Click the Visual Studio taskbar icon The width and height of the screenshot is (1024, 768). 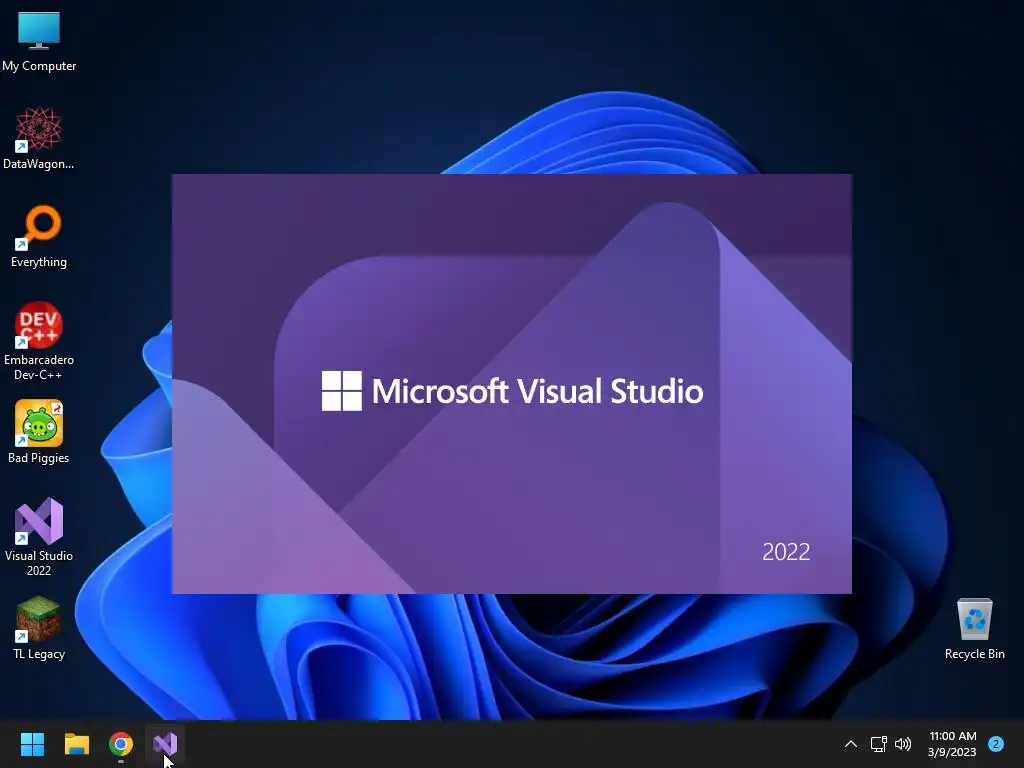tap(165, 744)
